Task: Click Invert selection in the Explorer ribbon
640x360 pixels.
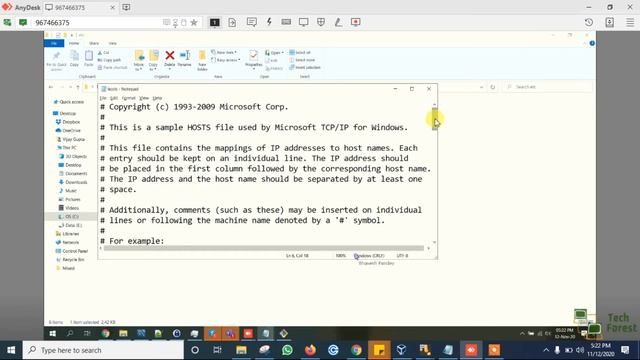Action: (x=305, y=67)
